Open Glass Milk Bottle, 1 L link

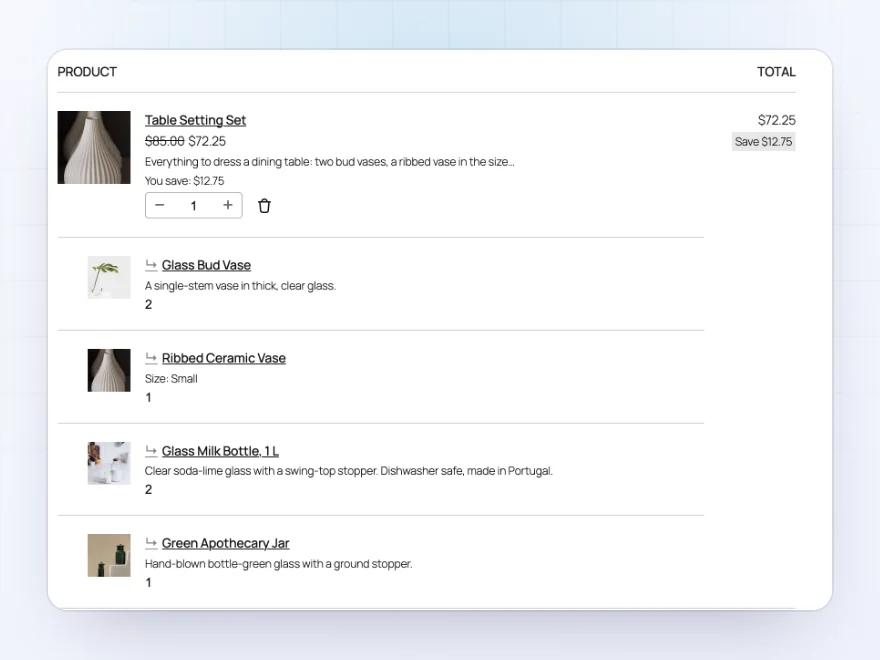click(x=220, y=451)
